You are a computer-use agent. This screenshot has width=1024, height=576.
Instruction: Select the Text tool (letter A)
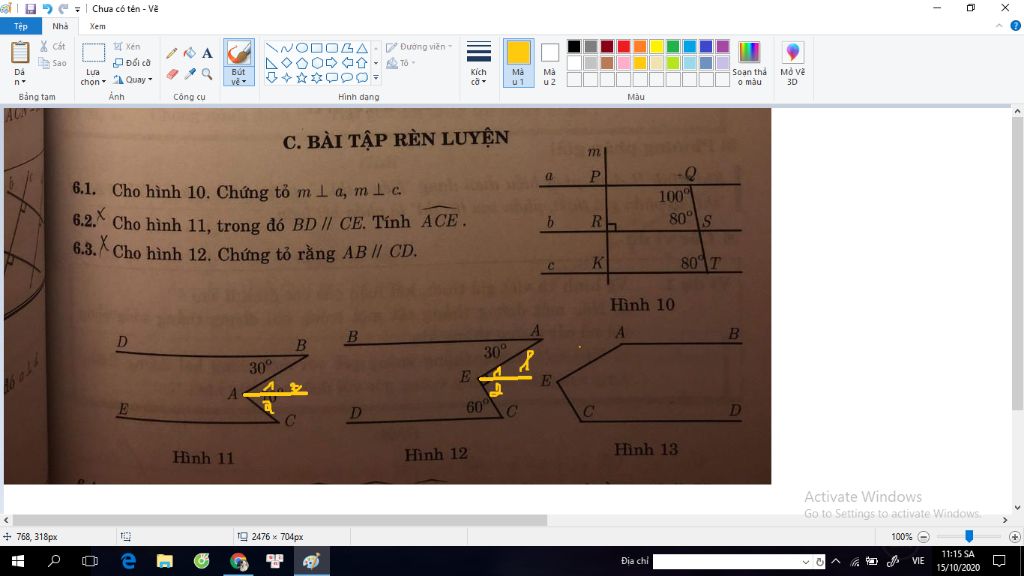(x=207, y=54)
